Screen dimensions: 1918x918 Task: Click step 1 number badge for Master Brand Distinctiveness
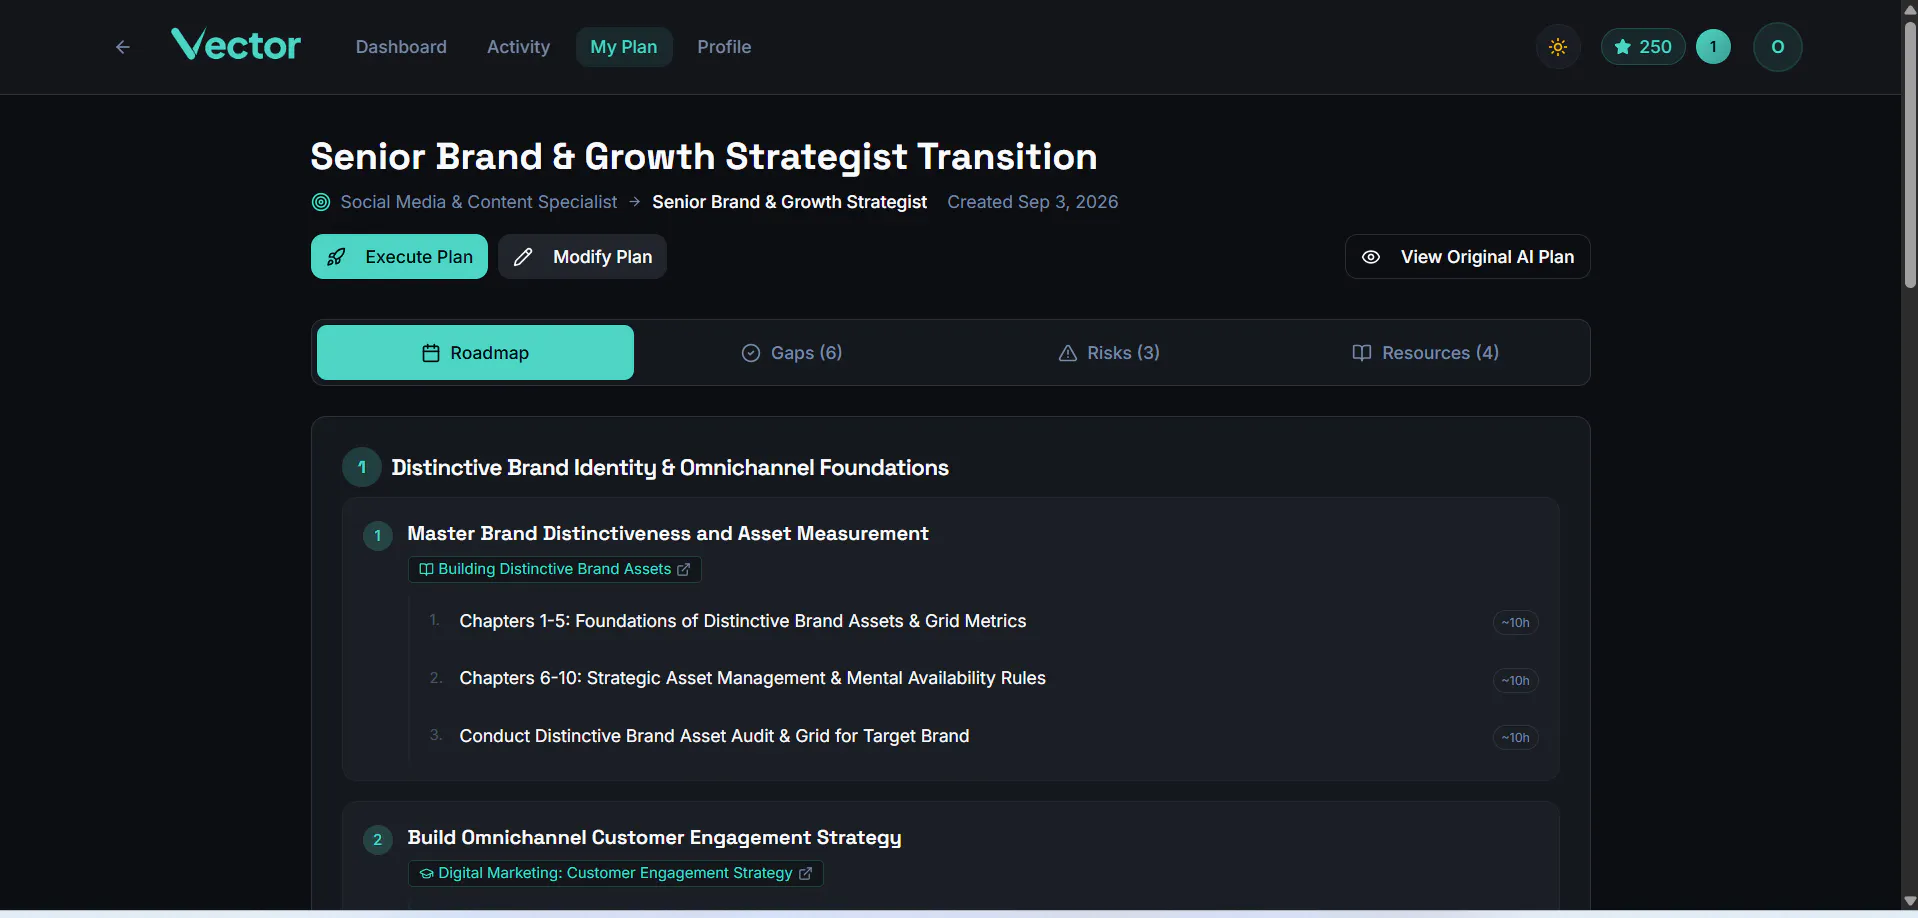(378, 536)
